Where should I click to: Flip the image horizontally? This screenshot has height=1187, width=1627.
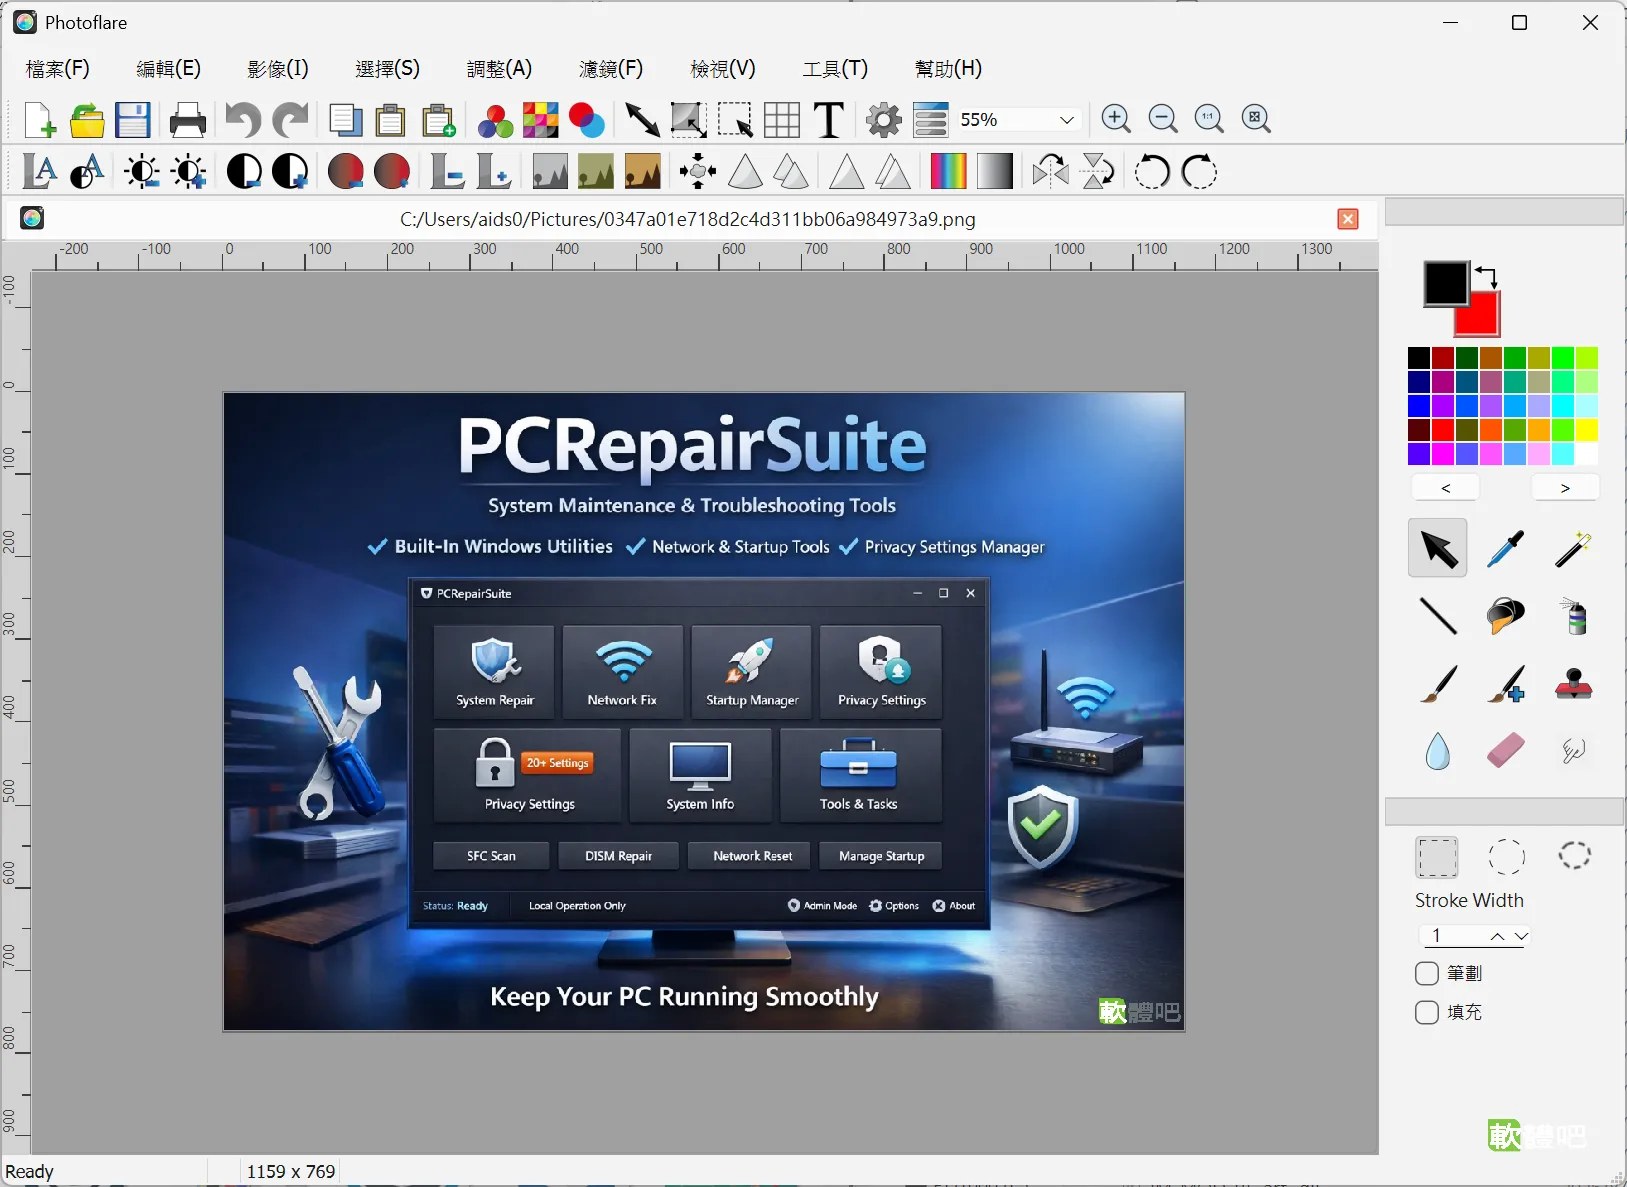1051,172
